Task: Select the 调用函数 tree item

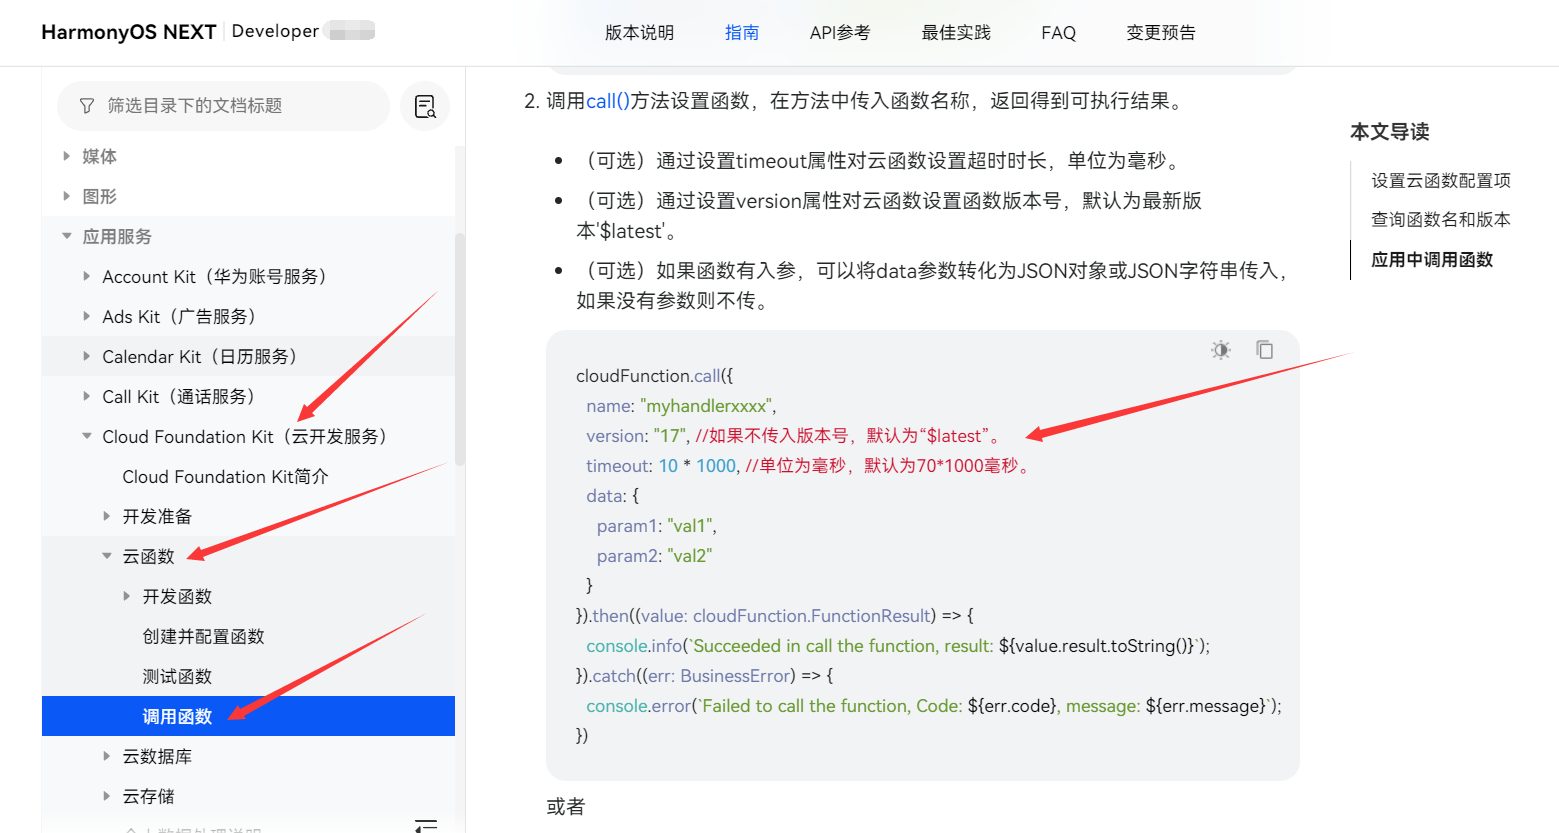Action: tap(248, 716)
